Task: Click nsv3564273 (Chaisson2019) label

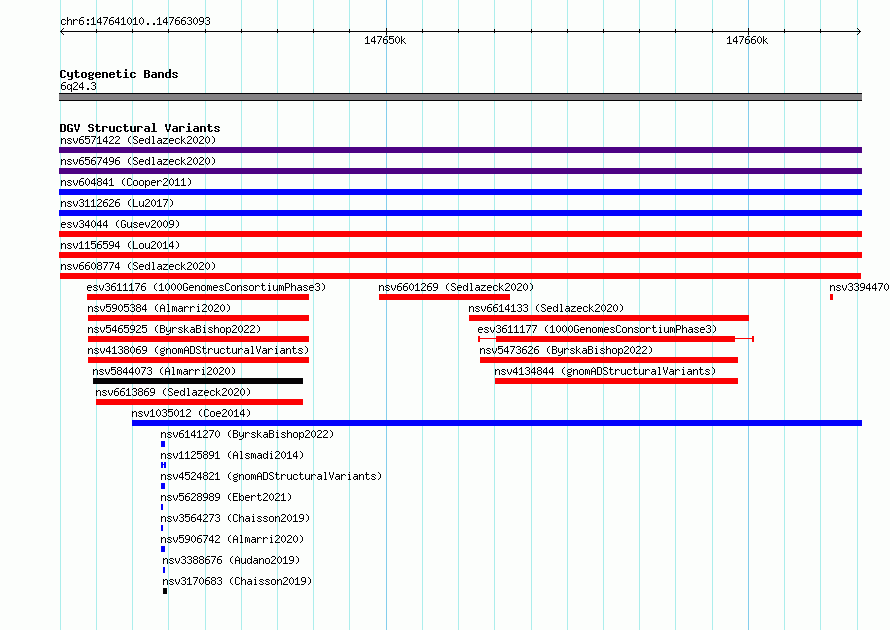Action: [x=235, y=518]
